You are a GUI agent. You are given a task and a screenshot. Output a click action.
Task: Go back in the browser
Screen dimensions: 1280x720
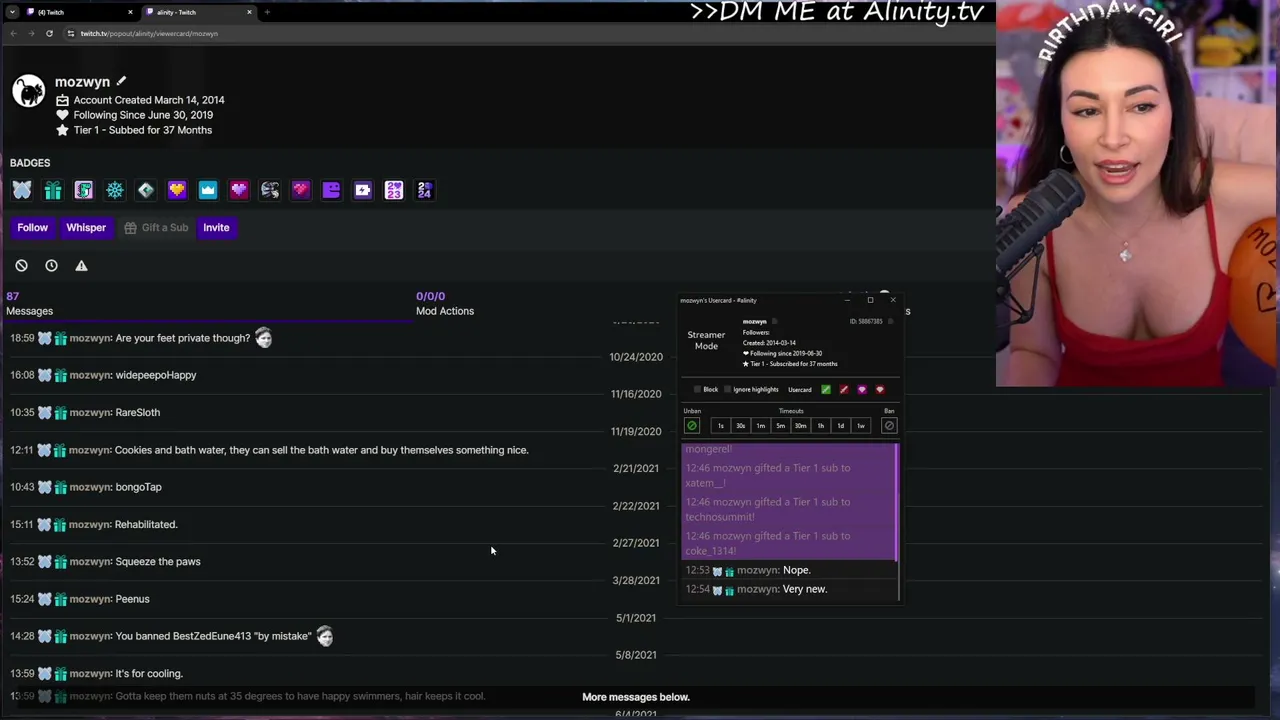tap(13, 34)
